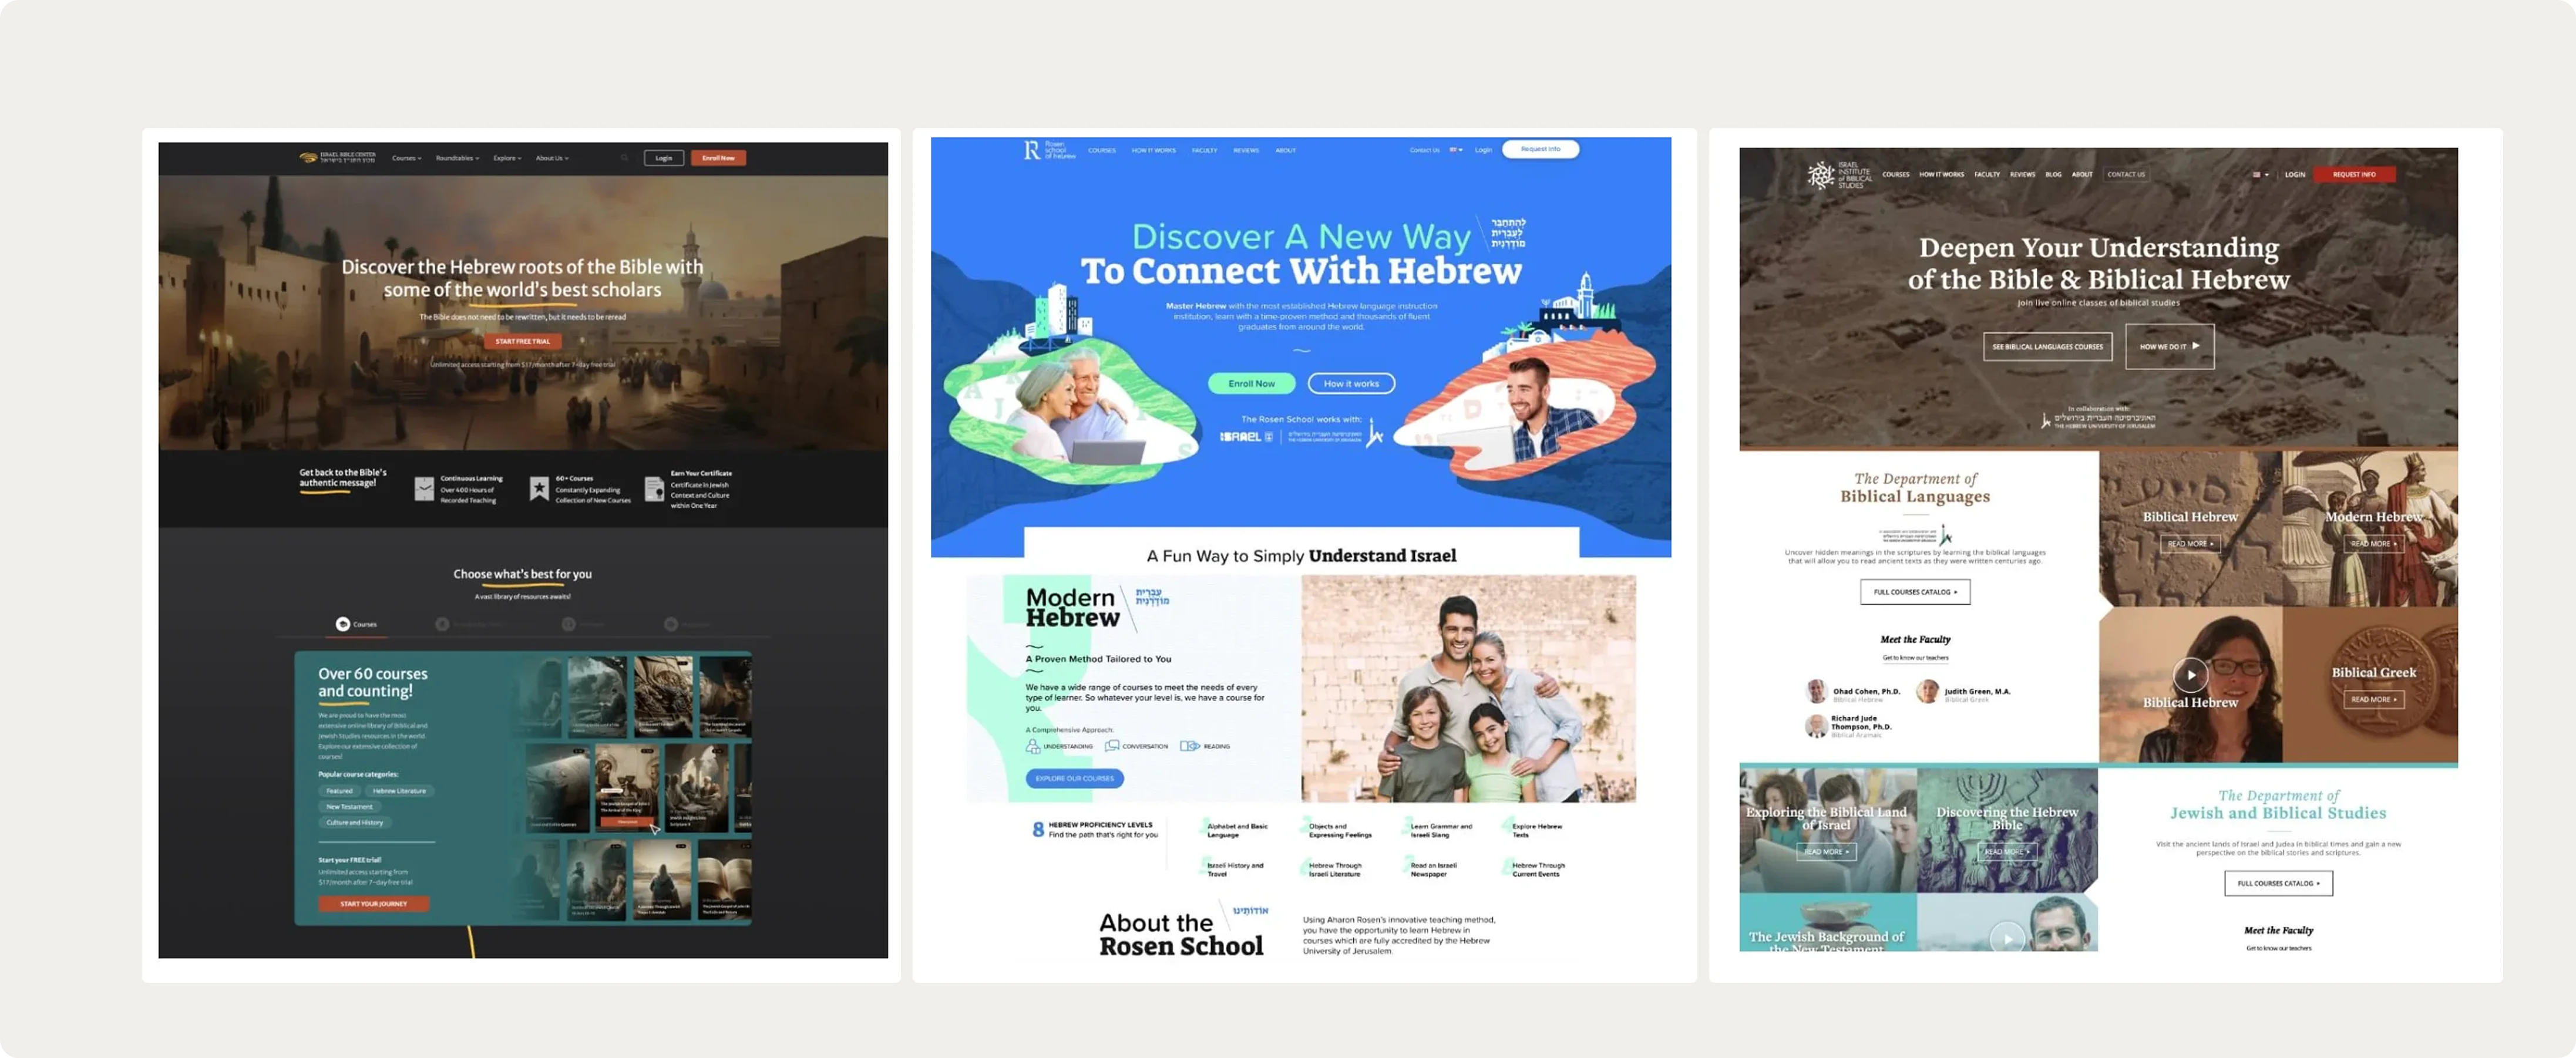Open HOW IT WORKS in Rosen School navigation

pyautogui.click(x=1153, y=150)
